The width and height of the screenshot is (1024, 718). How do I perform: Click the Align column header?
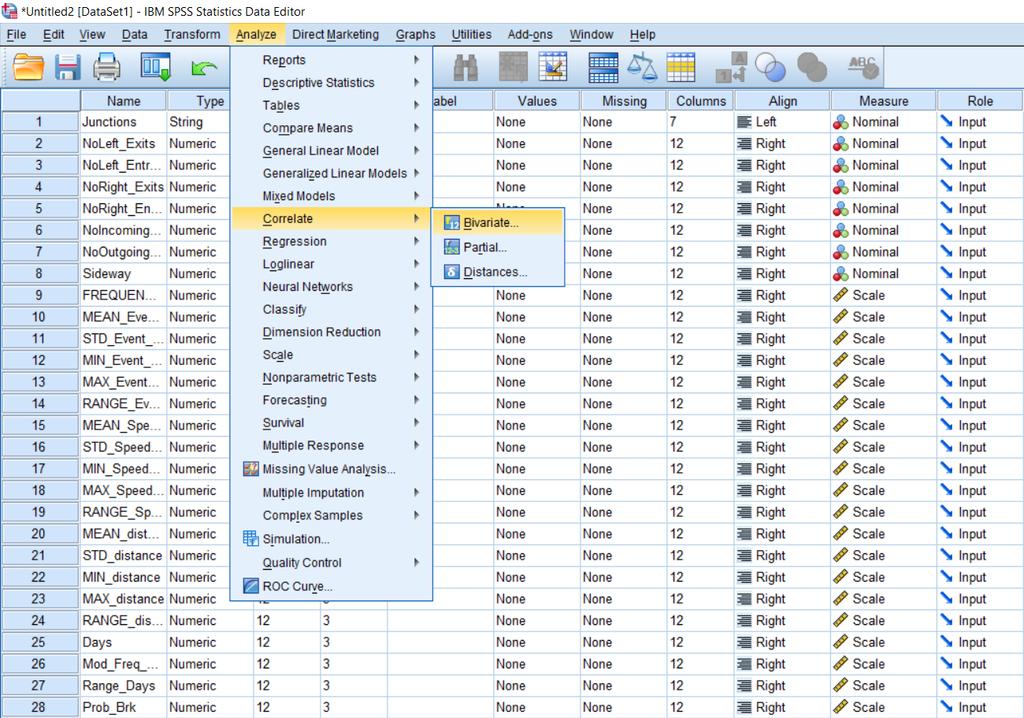click(x=782, y=101)
